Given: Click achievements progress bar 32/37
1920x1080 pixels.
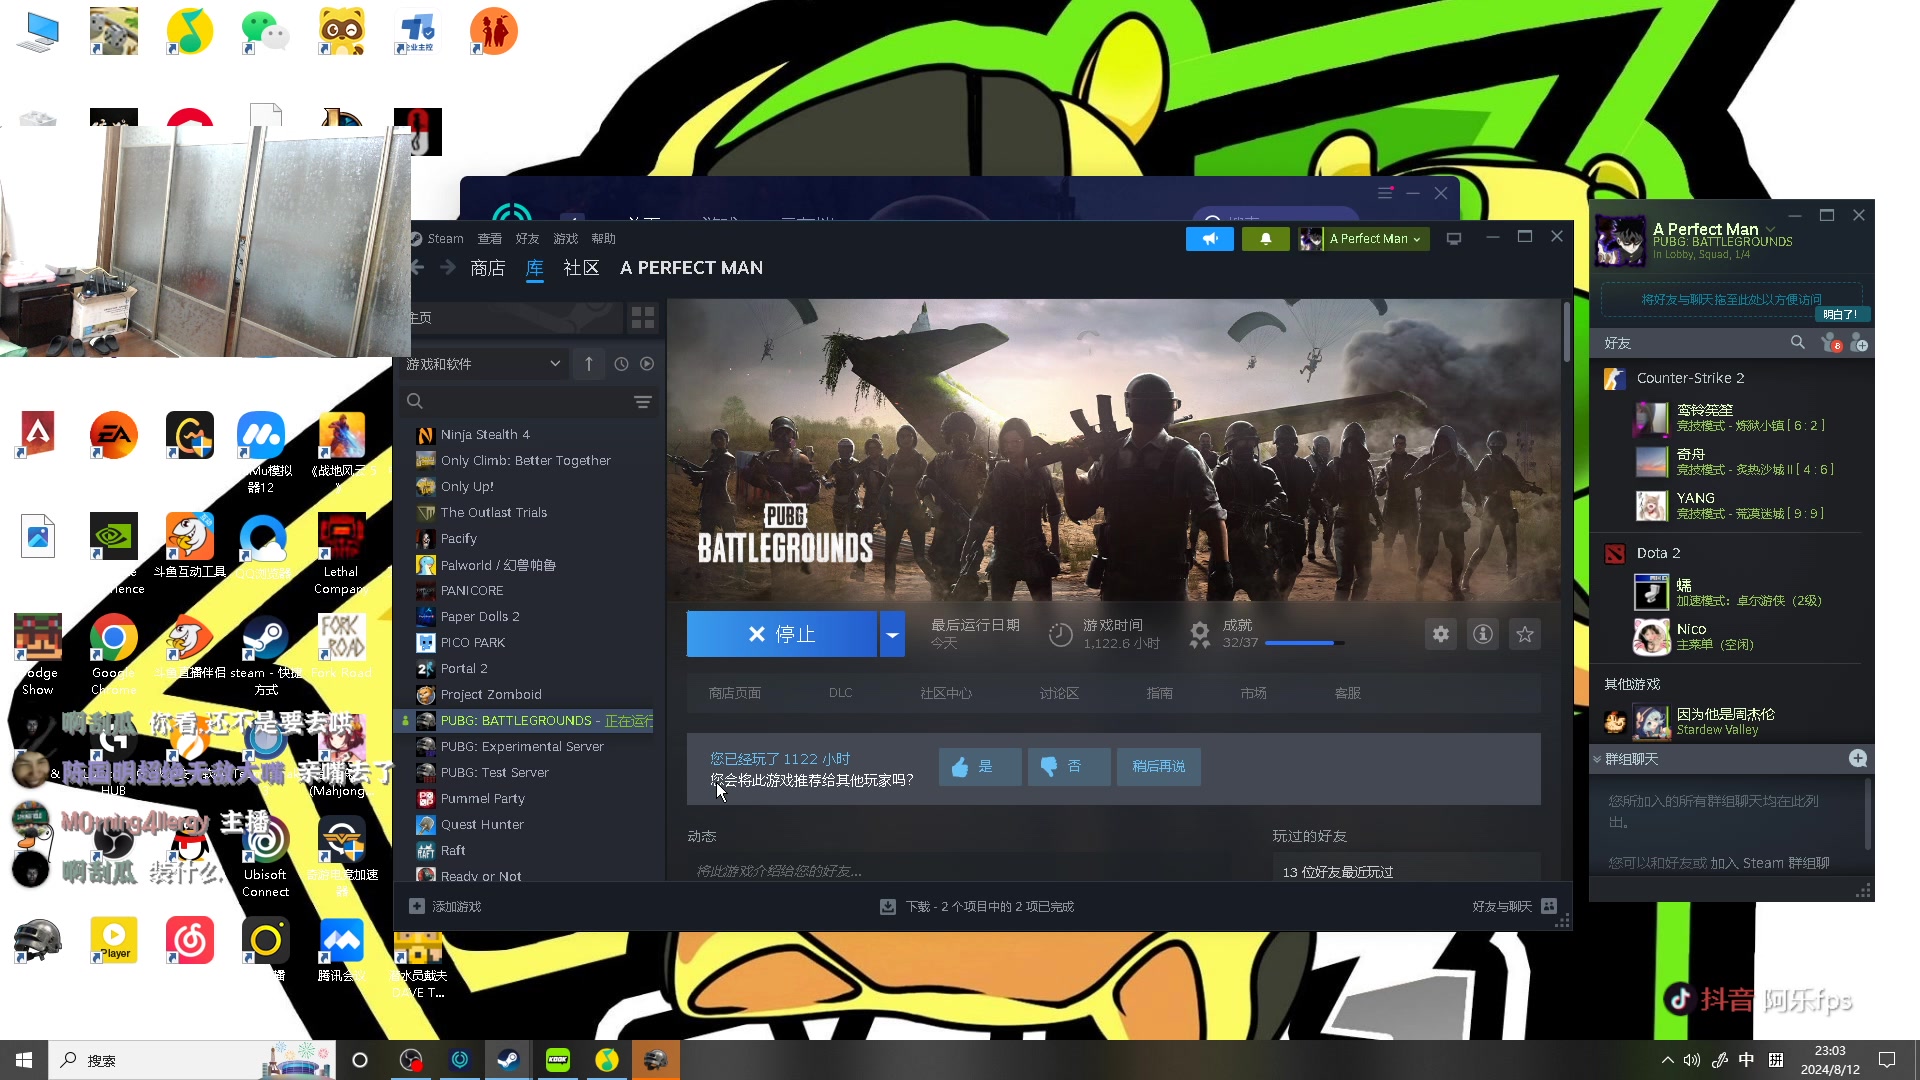Looking at the screenshot, I should click(1304, 643).
